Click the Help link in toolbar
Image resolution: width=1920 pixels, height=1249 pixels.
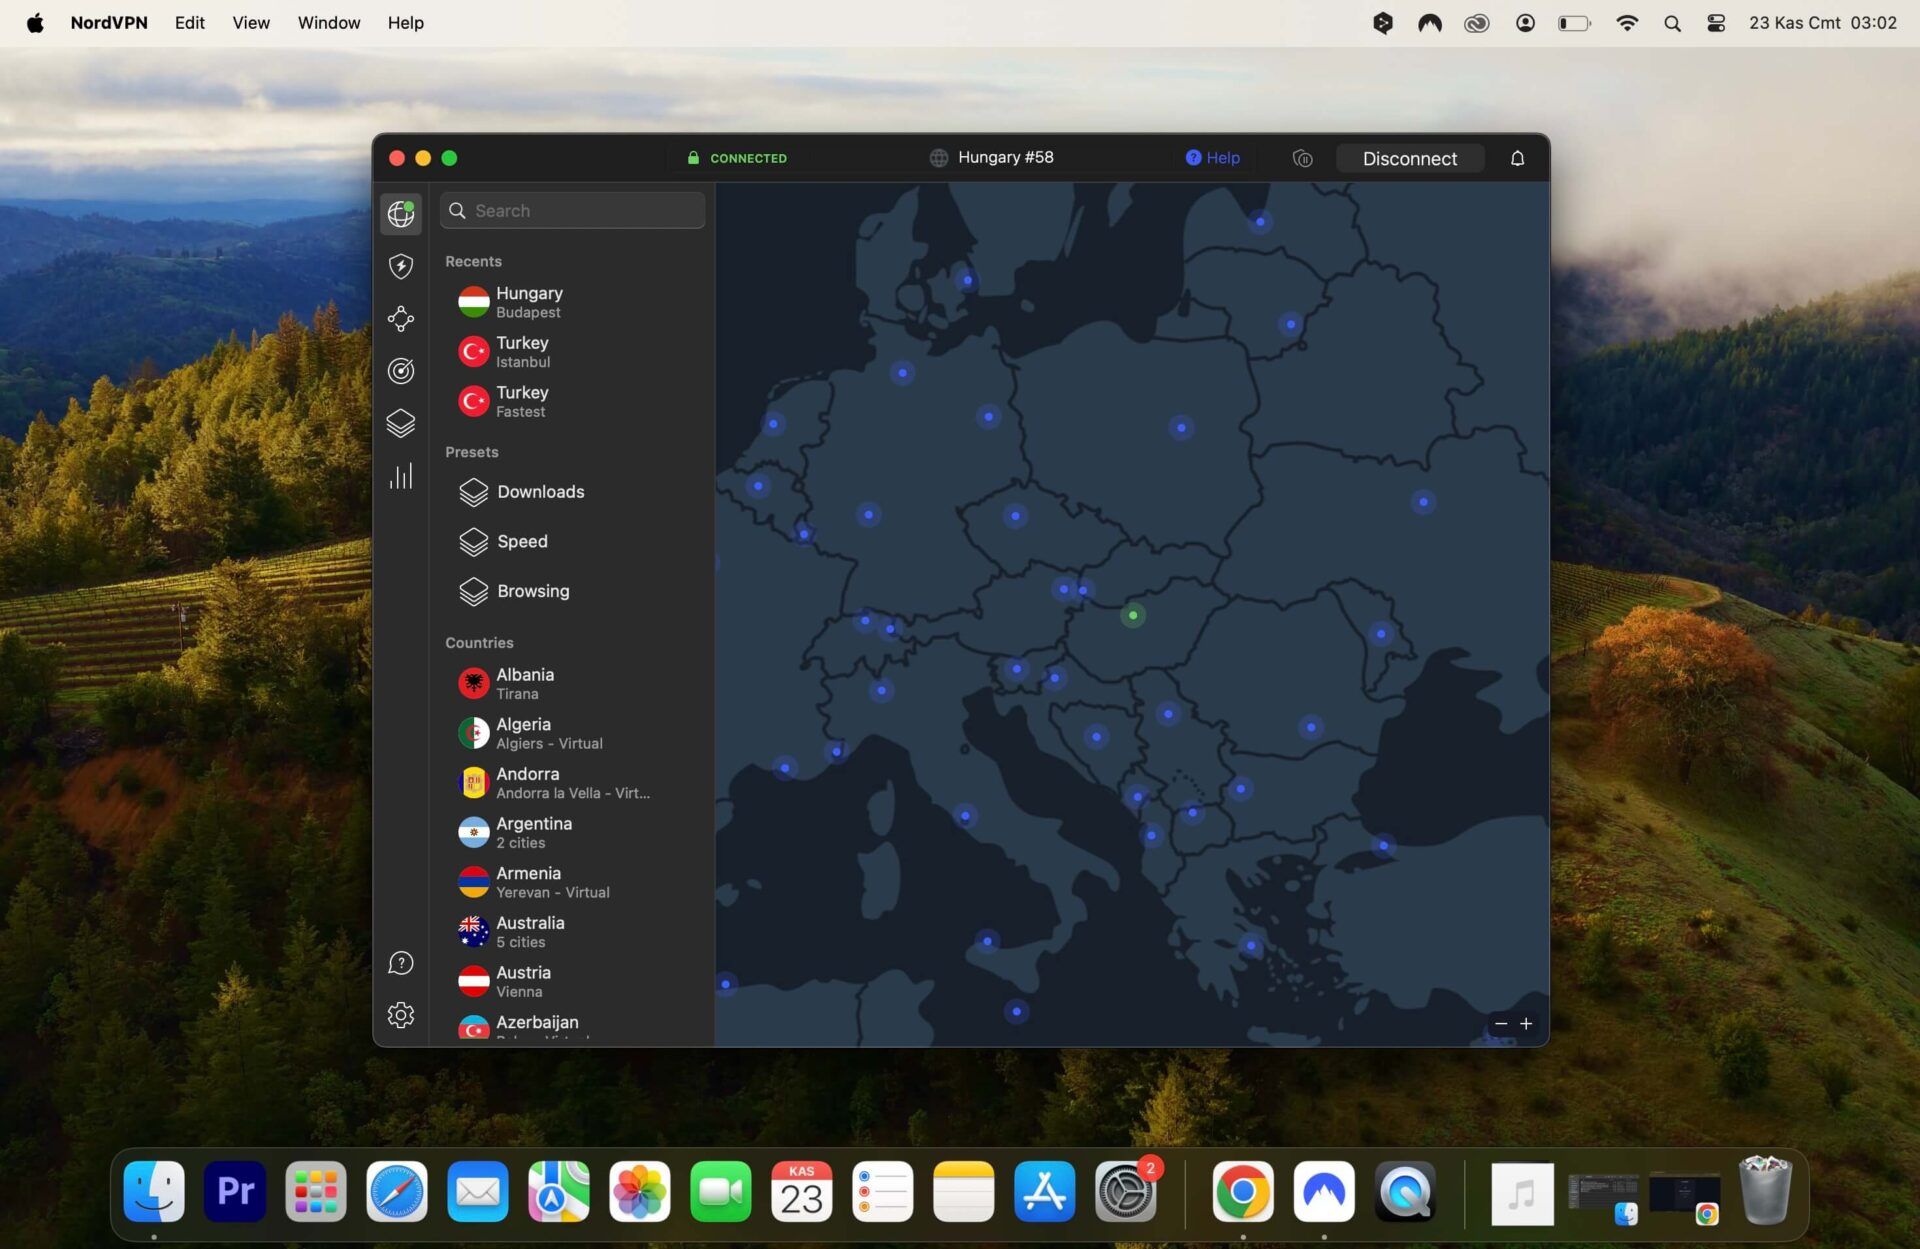[1212, 157]
